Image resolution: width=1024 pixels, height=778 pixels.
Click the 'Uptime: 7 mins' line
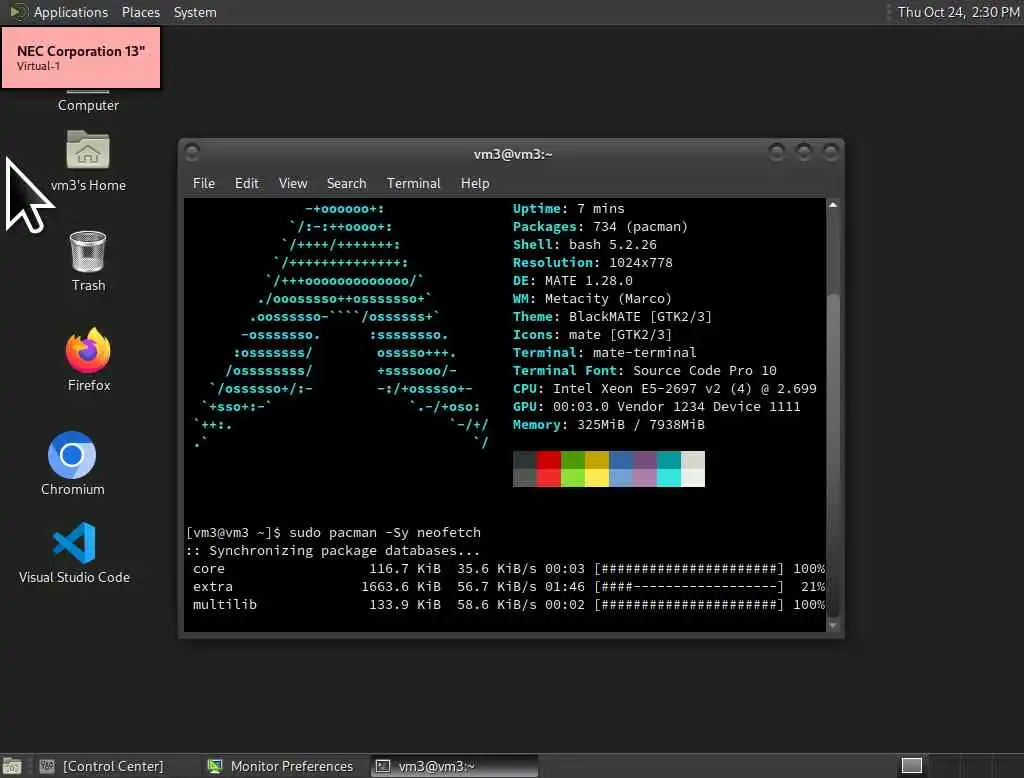click(568, 208)
